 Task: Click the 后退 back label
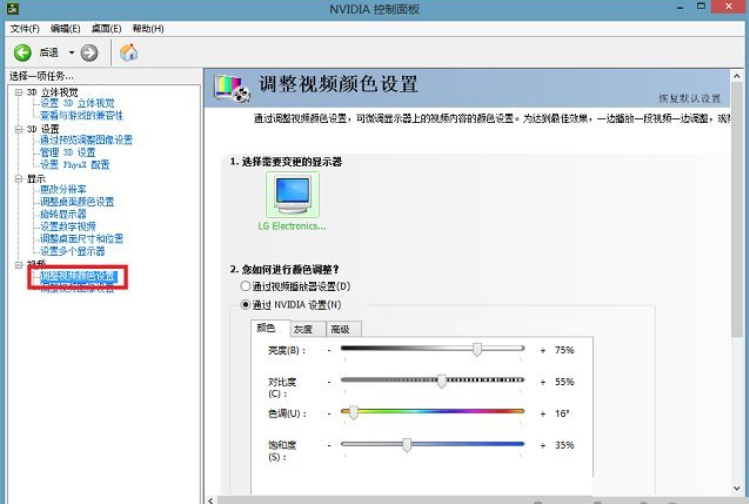49,53
